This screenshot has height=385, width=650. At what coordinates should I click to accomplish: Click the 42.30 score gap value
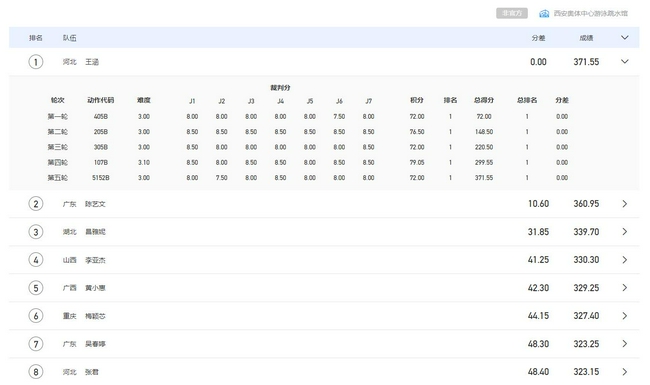pos(538,288)
